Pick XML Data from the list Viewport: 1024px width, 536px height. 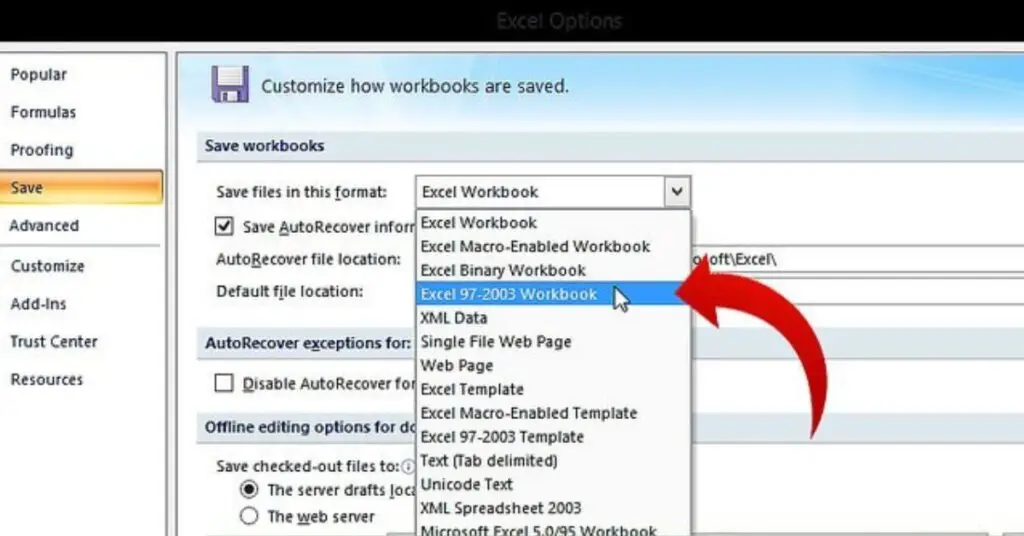point(553,318)
